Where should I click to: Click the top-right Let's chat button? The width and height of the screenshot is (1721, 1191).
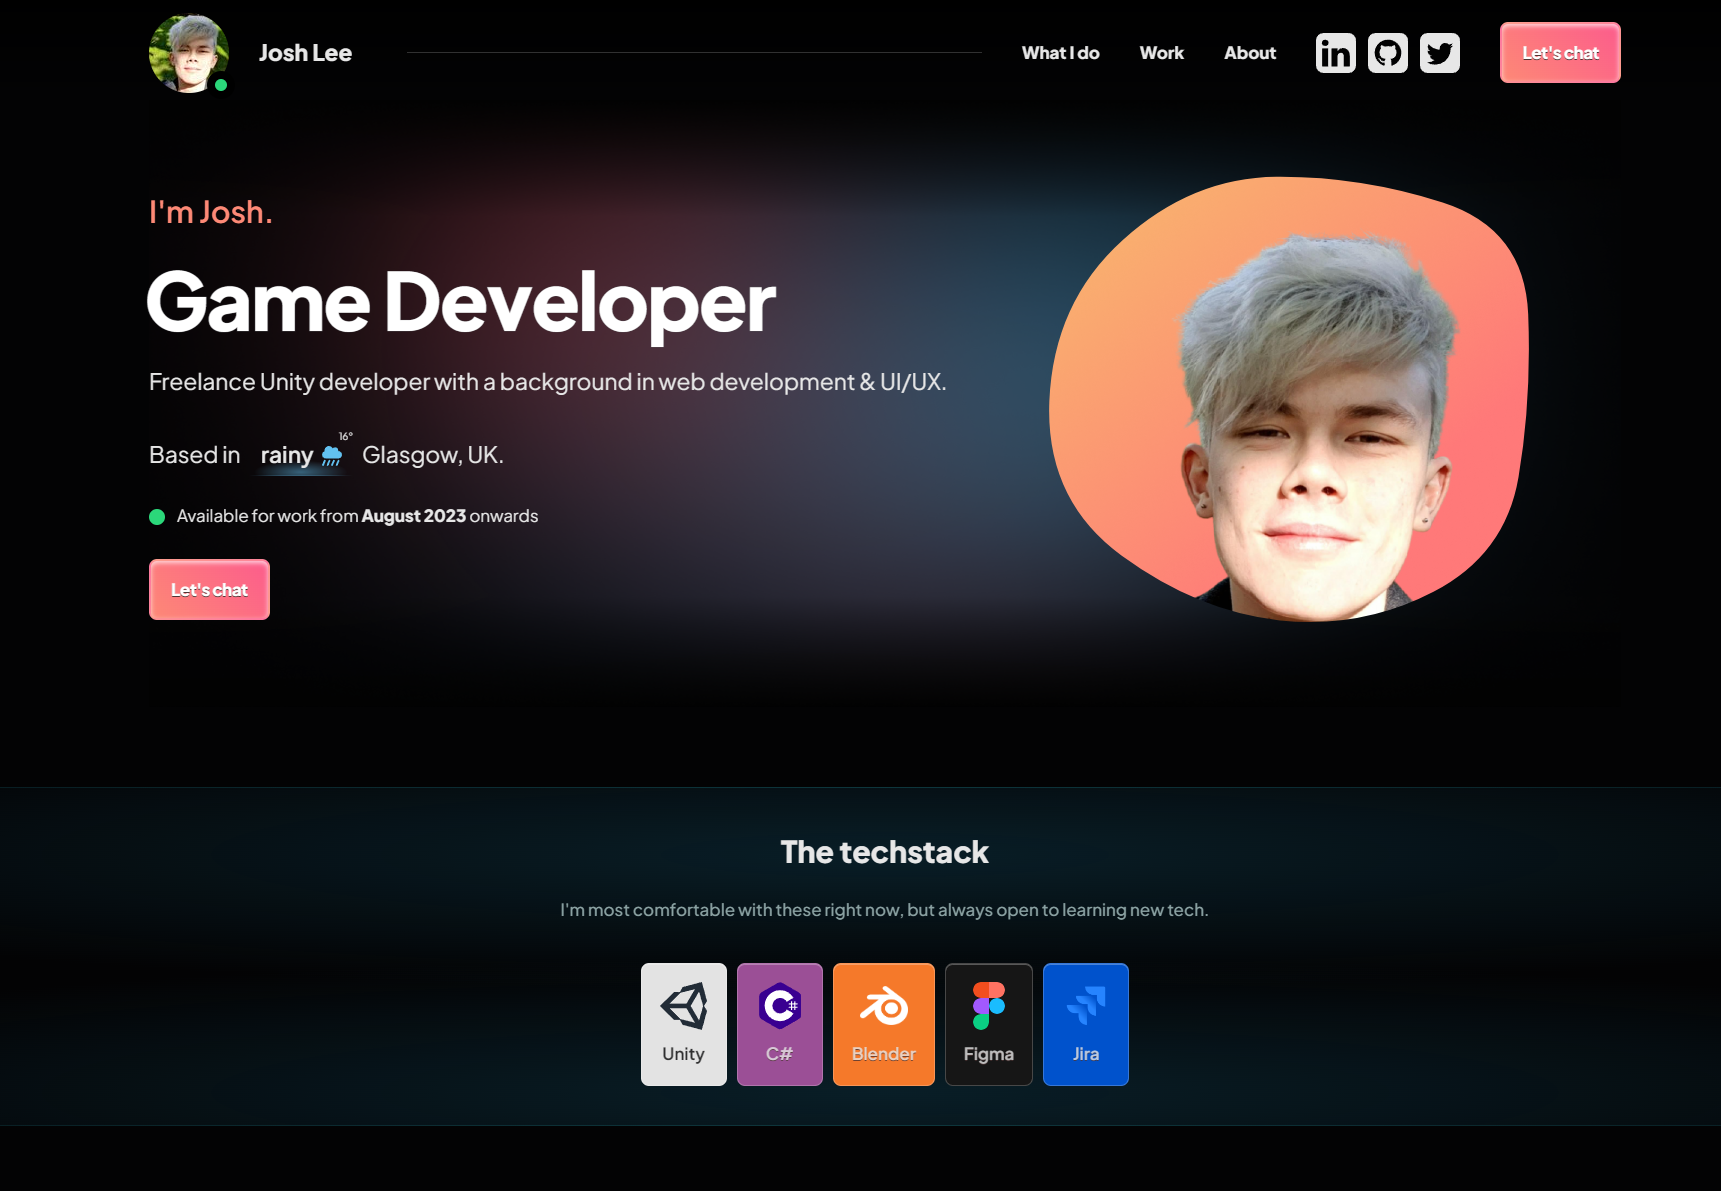[x=1559, y=53]
